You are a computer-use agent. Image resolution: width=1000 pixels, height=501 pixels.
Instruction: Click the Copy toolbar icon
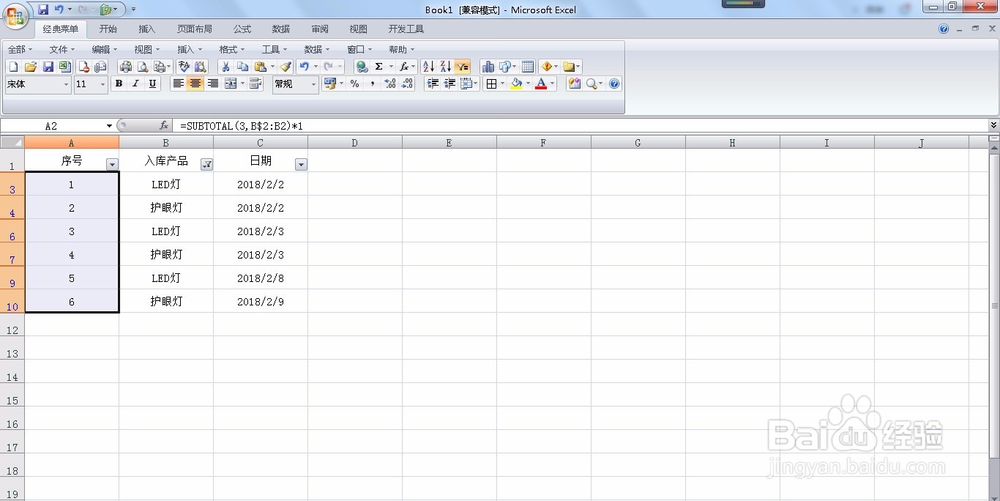(x=242, y=66)
